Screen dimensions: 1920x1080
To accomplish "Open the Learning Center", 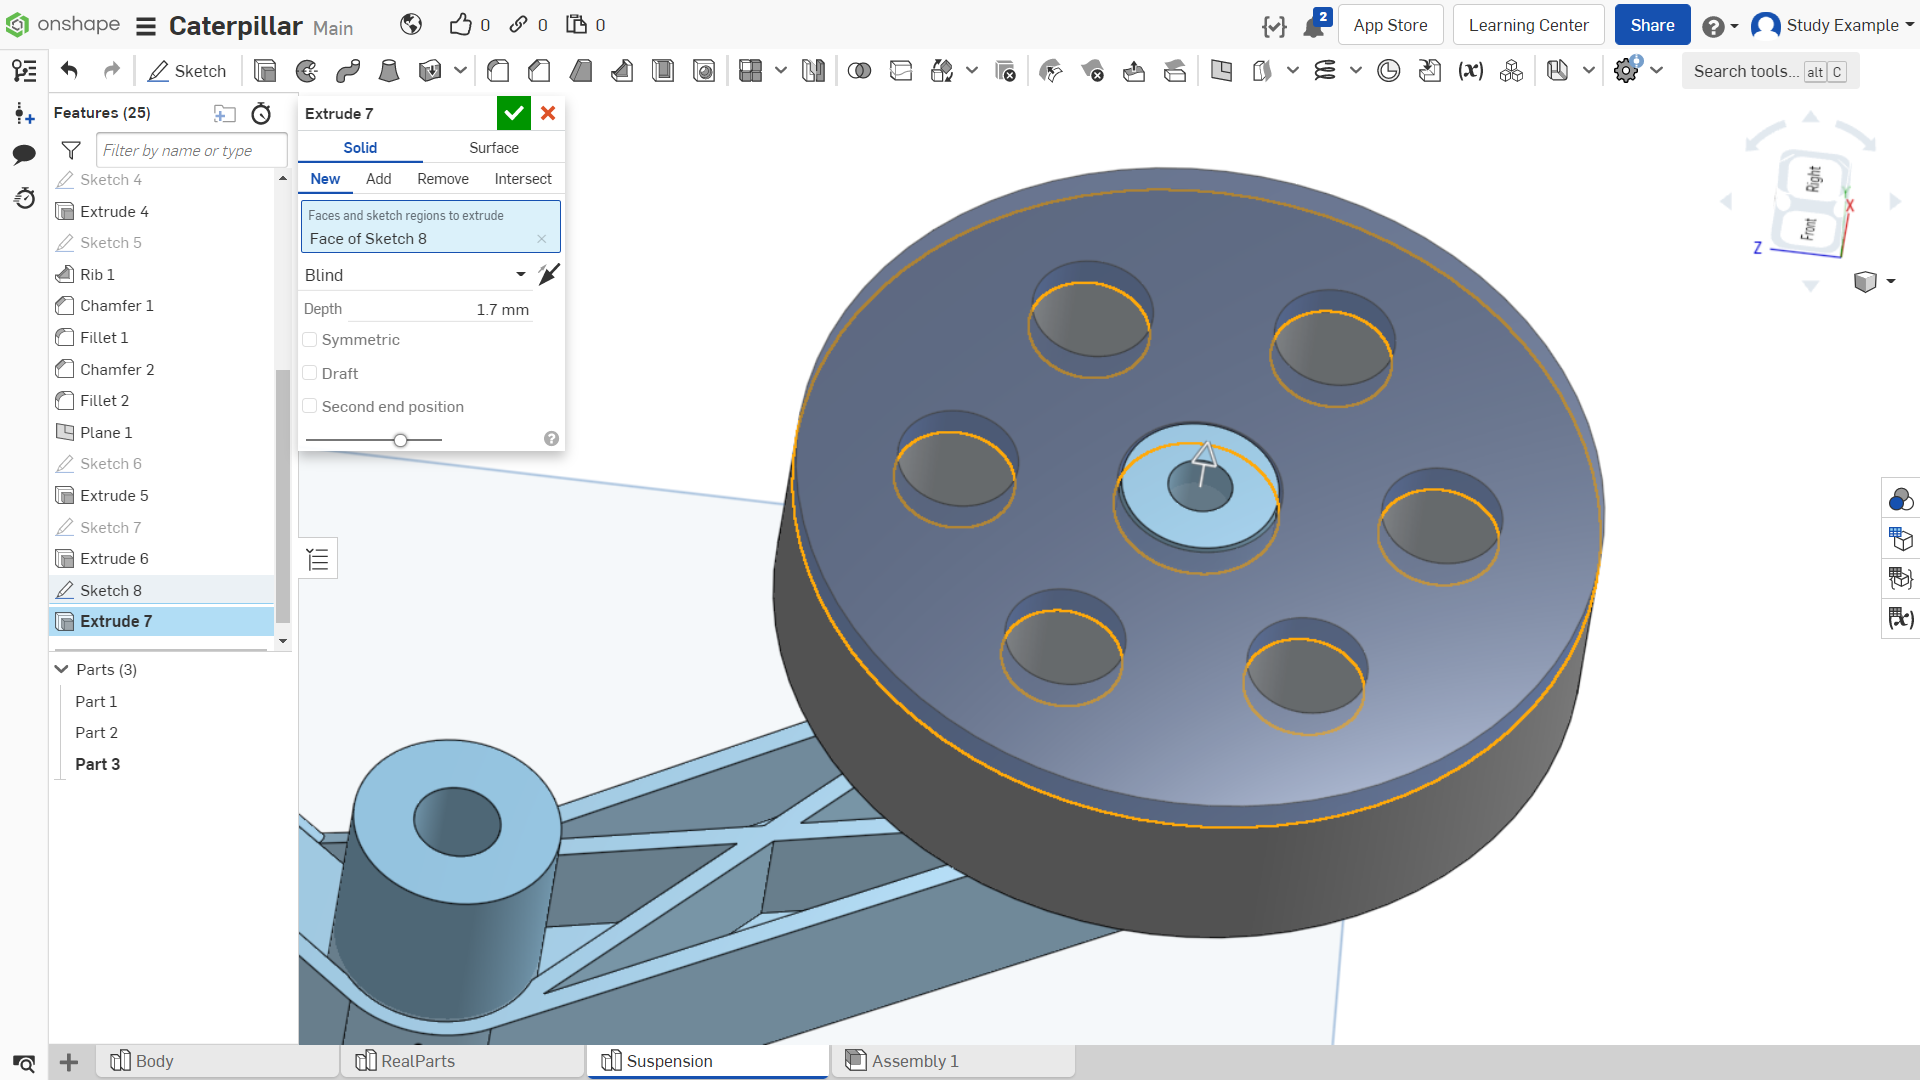I will click(x=1528, y=25).
